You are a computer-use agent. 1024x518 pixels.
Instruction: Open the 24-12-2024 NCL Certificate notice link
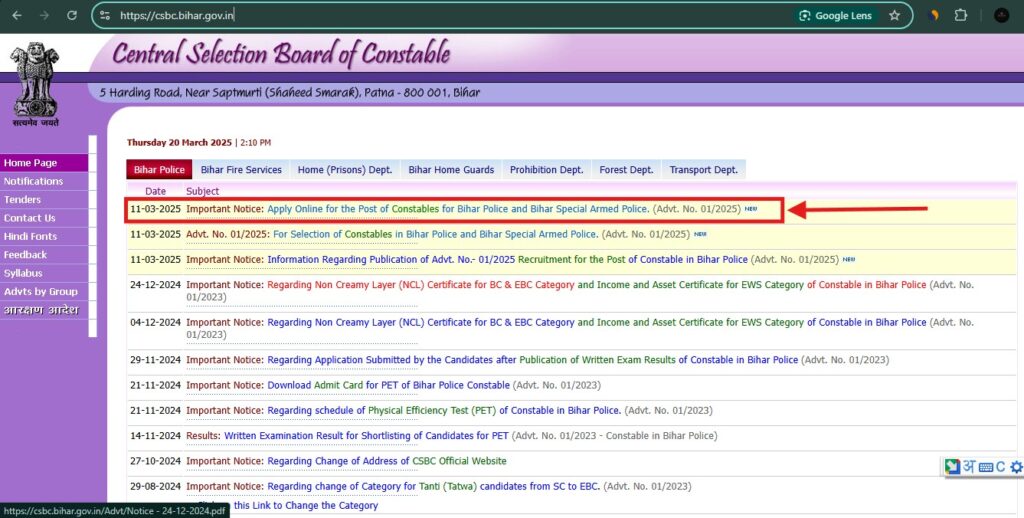596,285
